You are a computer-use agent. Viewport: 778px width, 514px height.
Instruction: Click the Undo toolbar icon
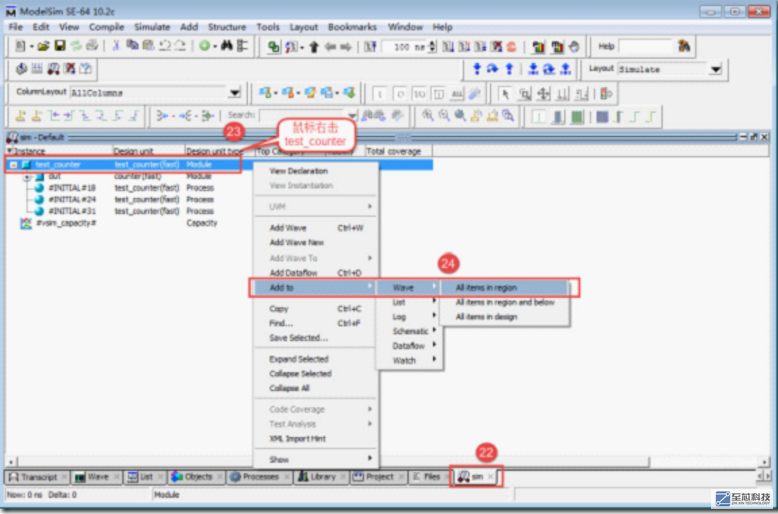point(165,46)
